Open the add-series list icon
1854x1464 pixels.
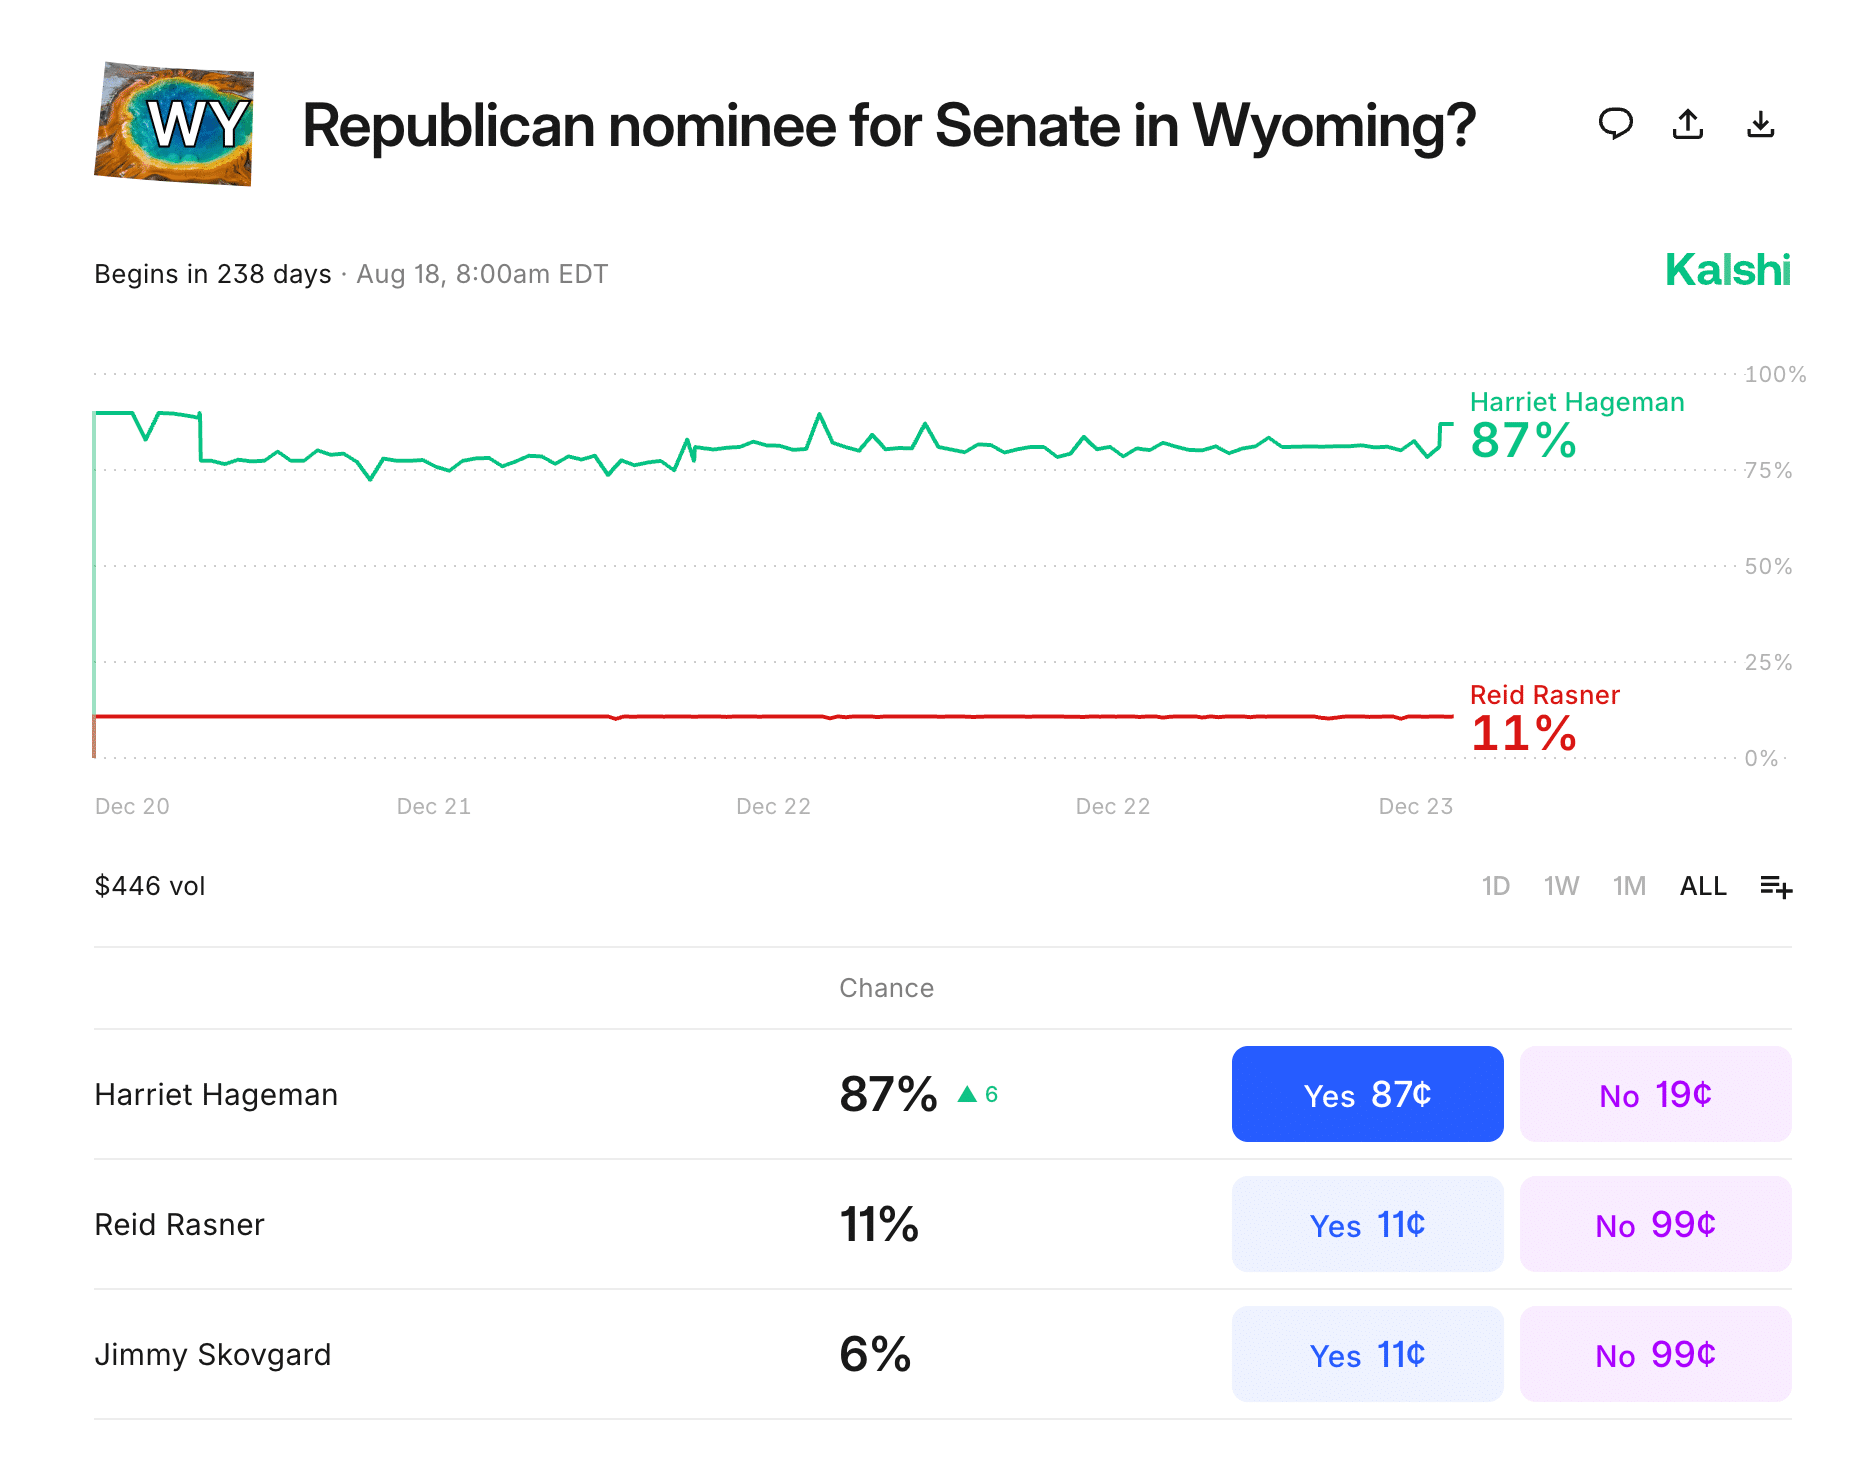click(1776, 886)
